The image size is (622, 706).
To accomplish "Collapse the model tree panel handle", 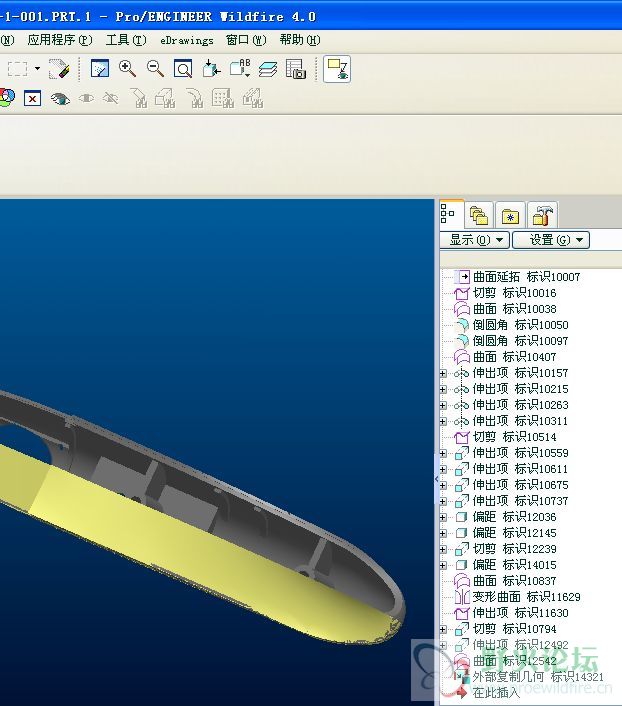I will pos(436,479).
